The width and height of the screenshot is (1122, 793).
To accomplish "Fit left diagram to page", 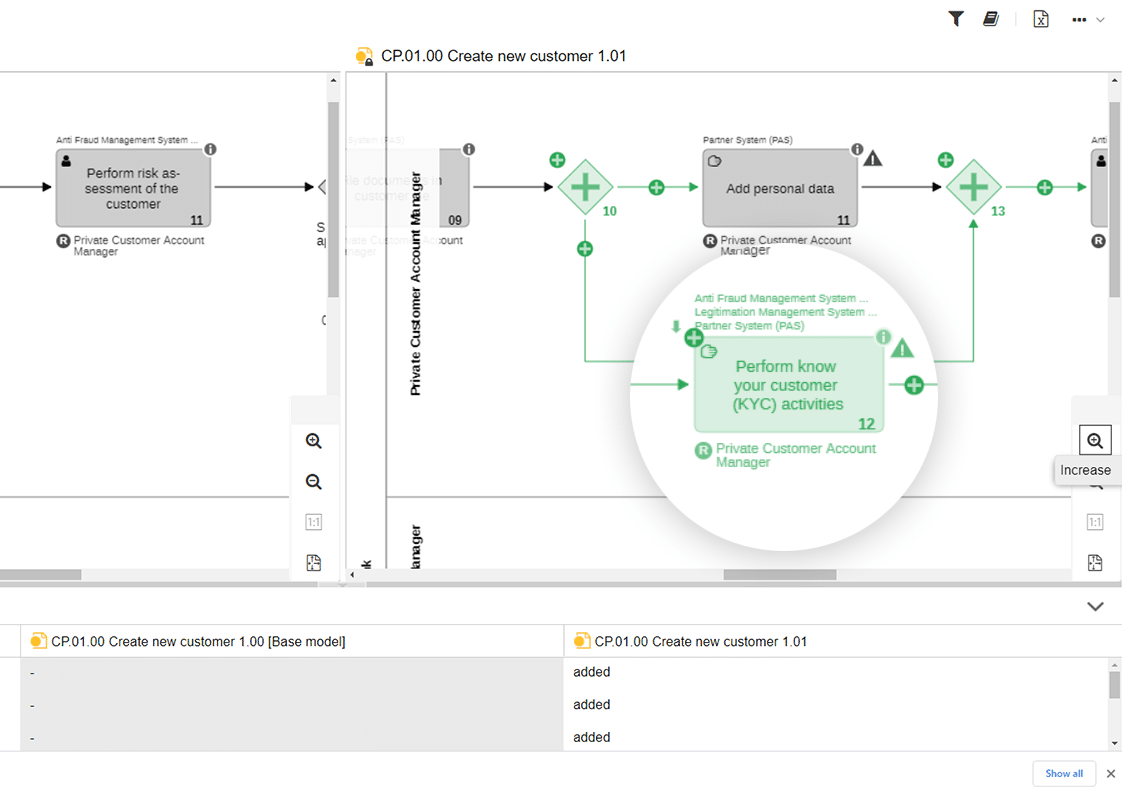I will click(x=314, y=563).
